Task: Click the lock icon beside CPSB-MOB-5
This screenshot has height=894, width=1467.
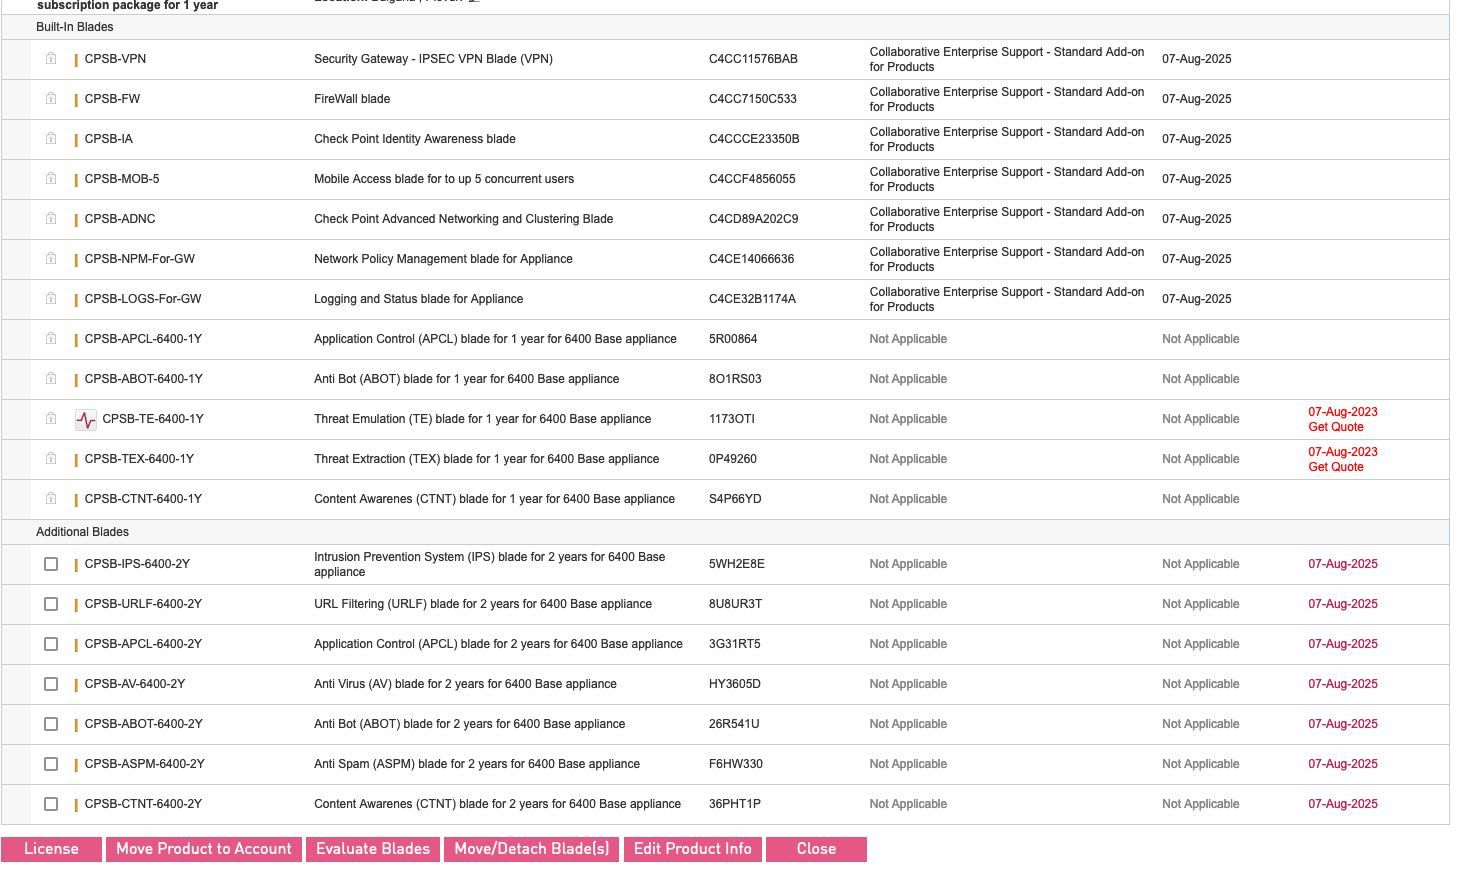Action: pos(51,179)
